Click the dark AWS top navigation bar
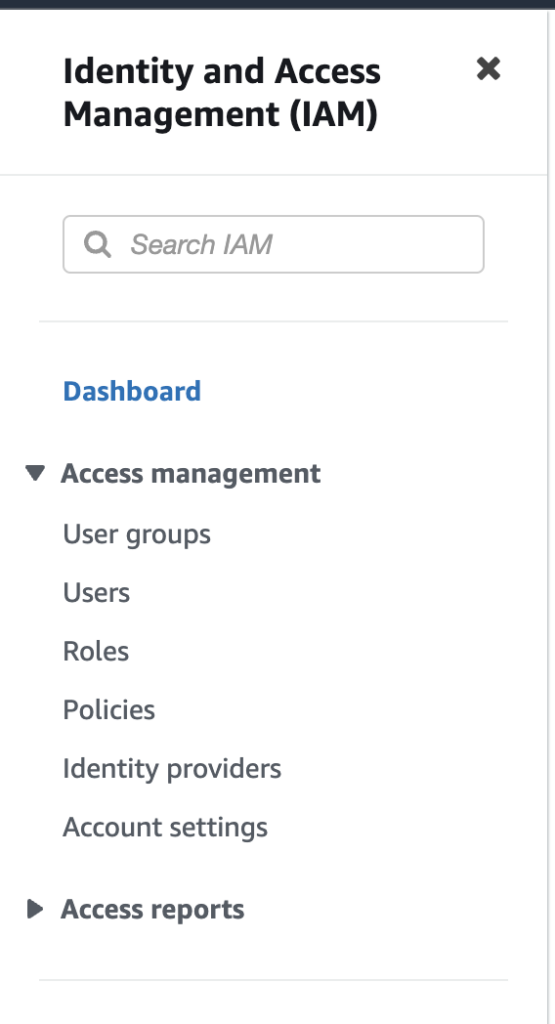The image size is (555, 1024). [x=278, y=4]
